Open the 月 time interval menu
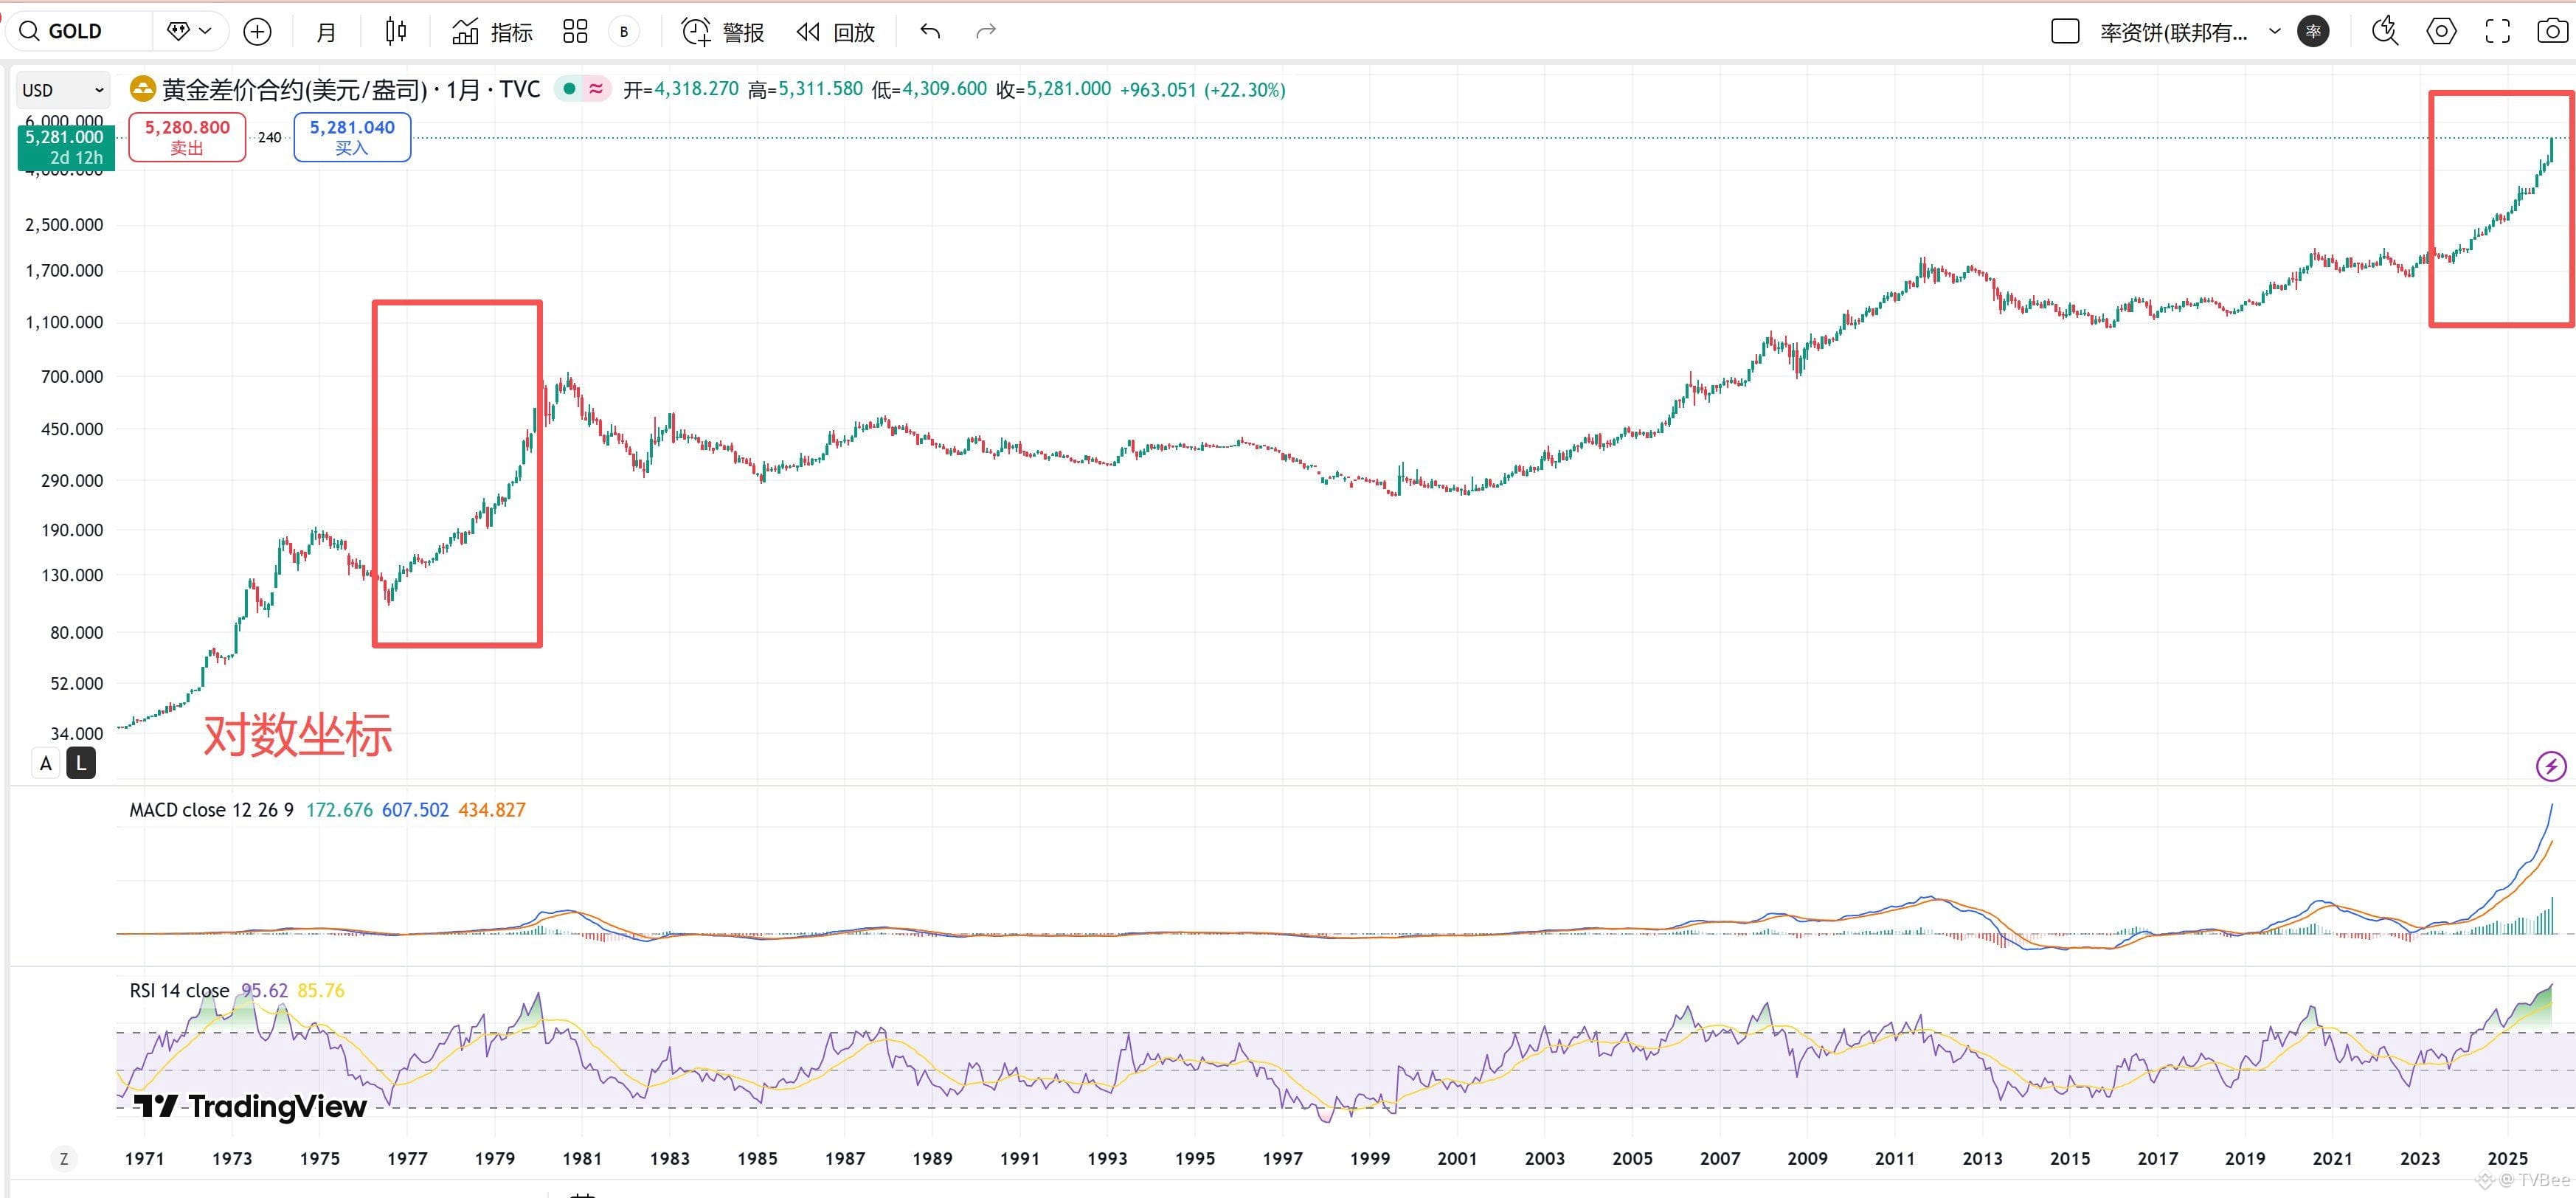Viewport: 2576px width, 1198px height. pyautogui.click(x=326, y=32)
